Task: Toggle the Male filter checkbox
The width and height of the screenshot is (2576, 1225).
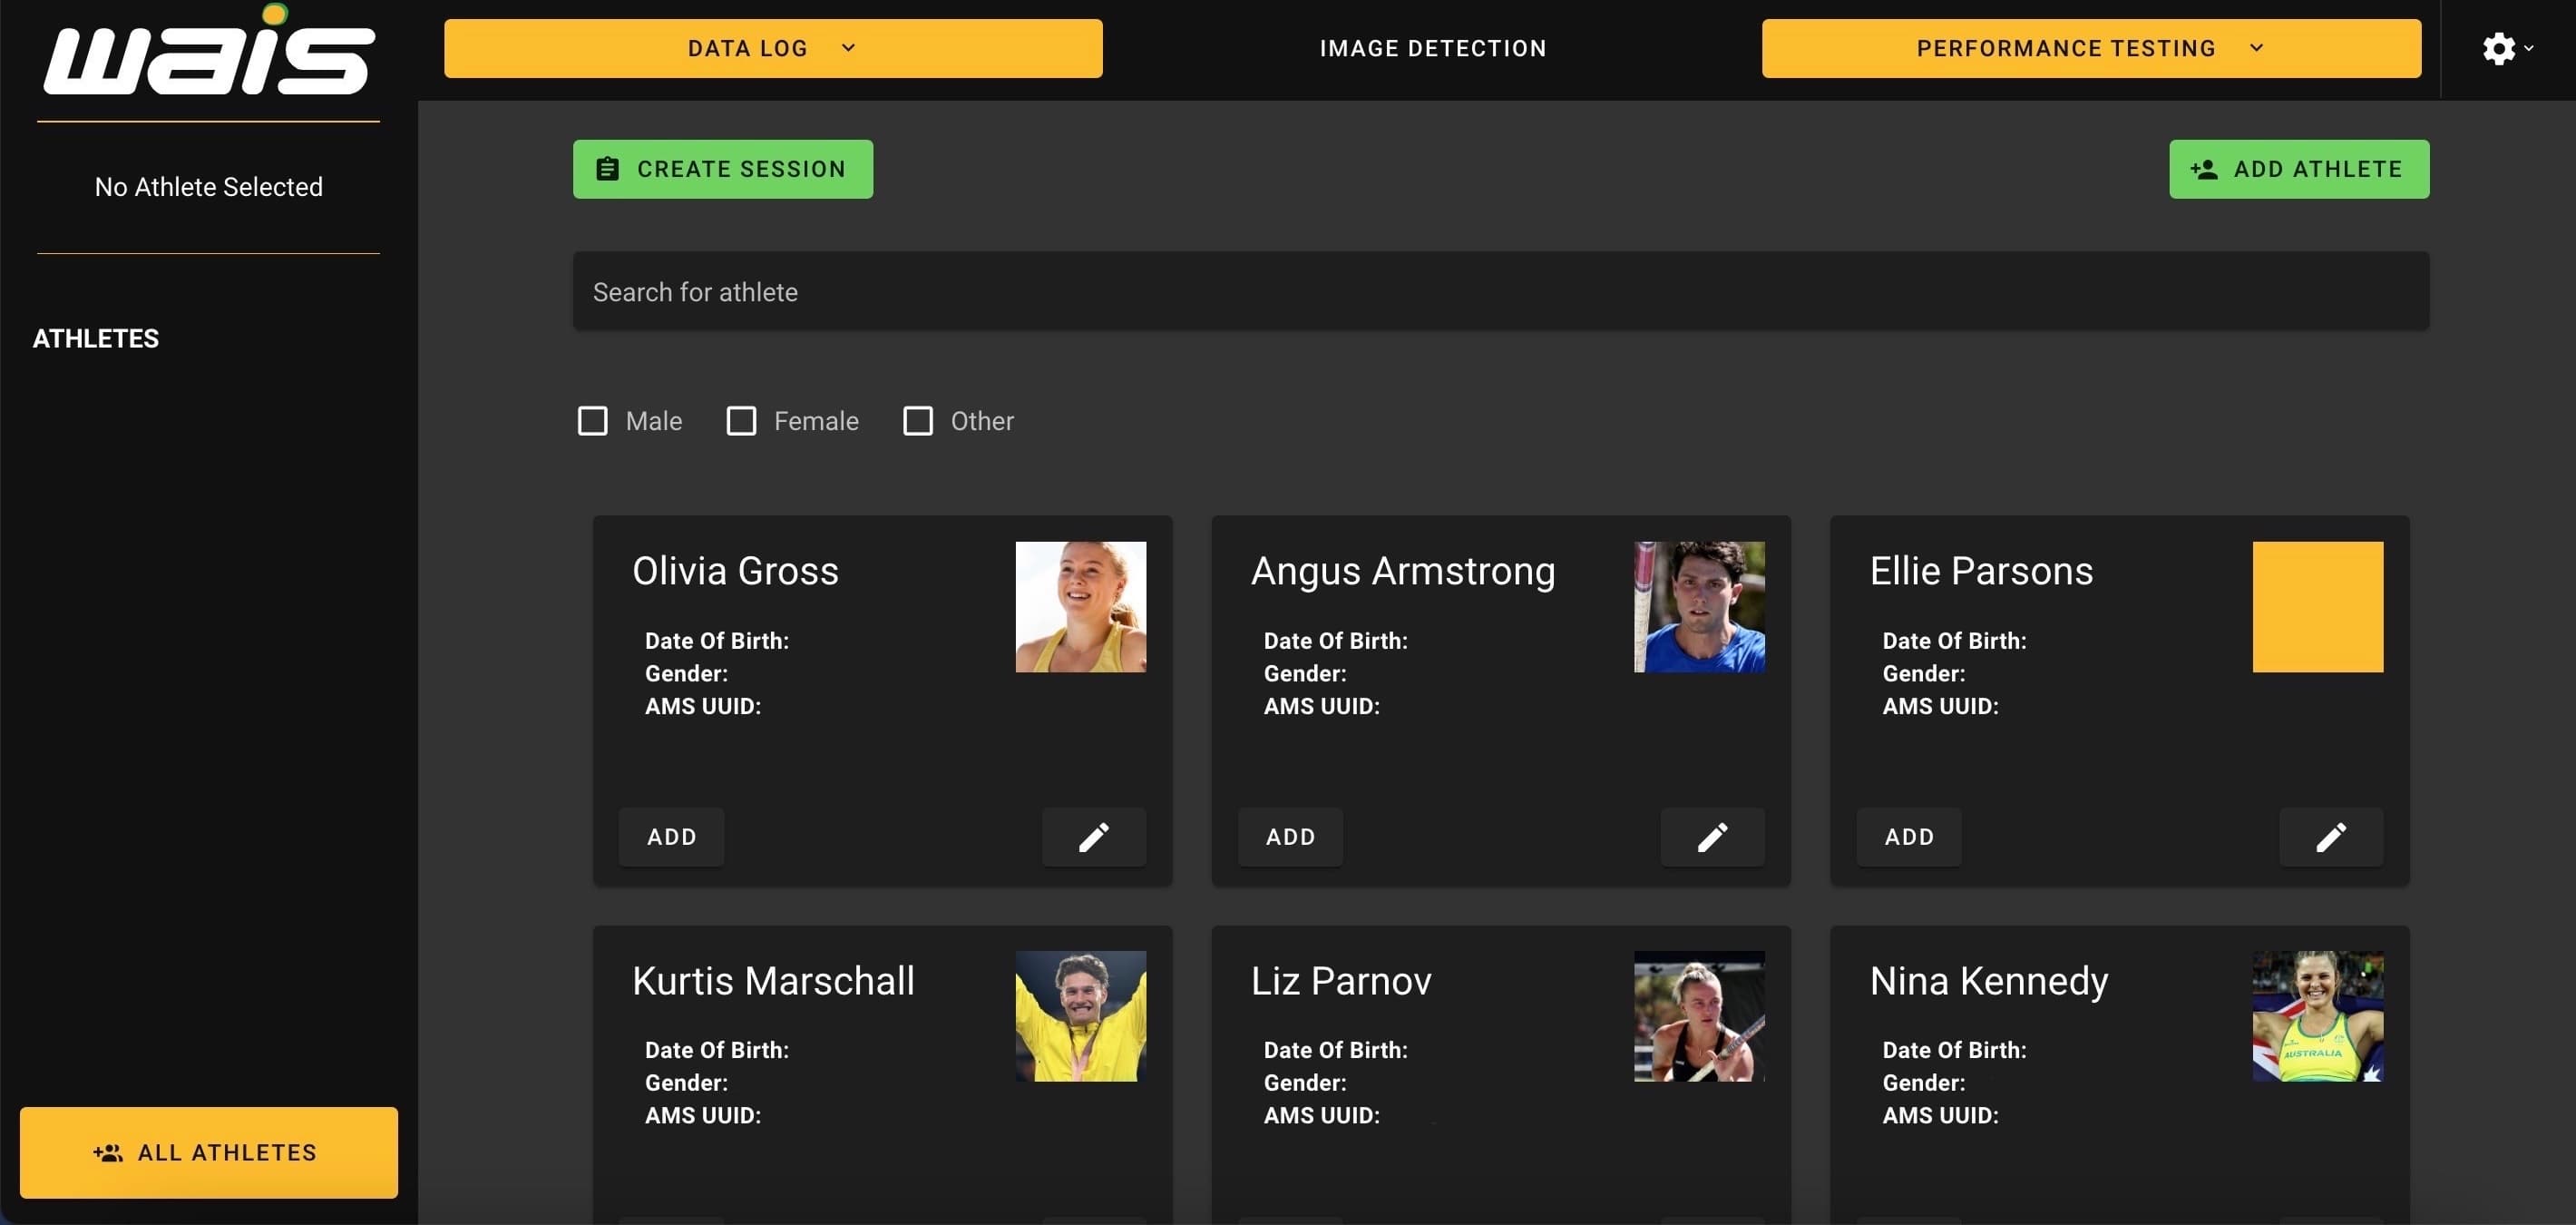Action: [x=593, y=421]
